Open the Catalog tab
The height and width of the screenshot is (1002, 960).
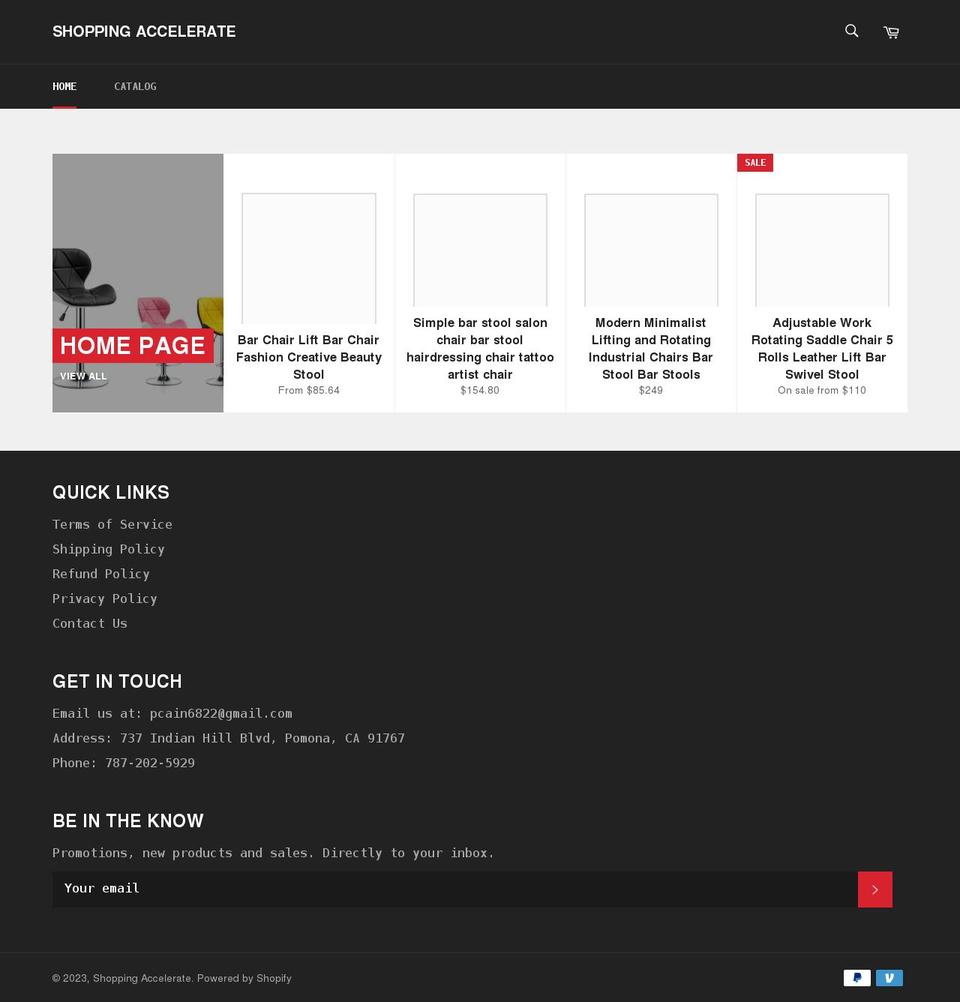pyautogui.click(x=135, y=86)
